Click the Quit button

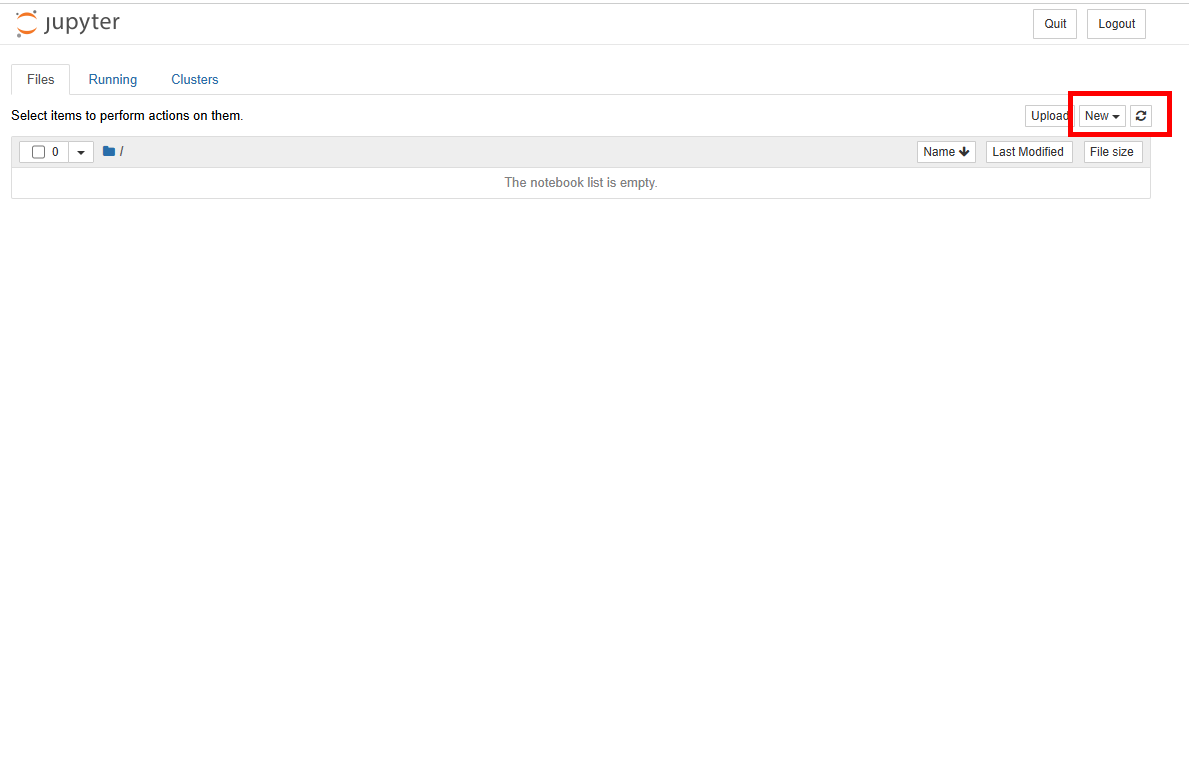[x=1055, y=24]
